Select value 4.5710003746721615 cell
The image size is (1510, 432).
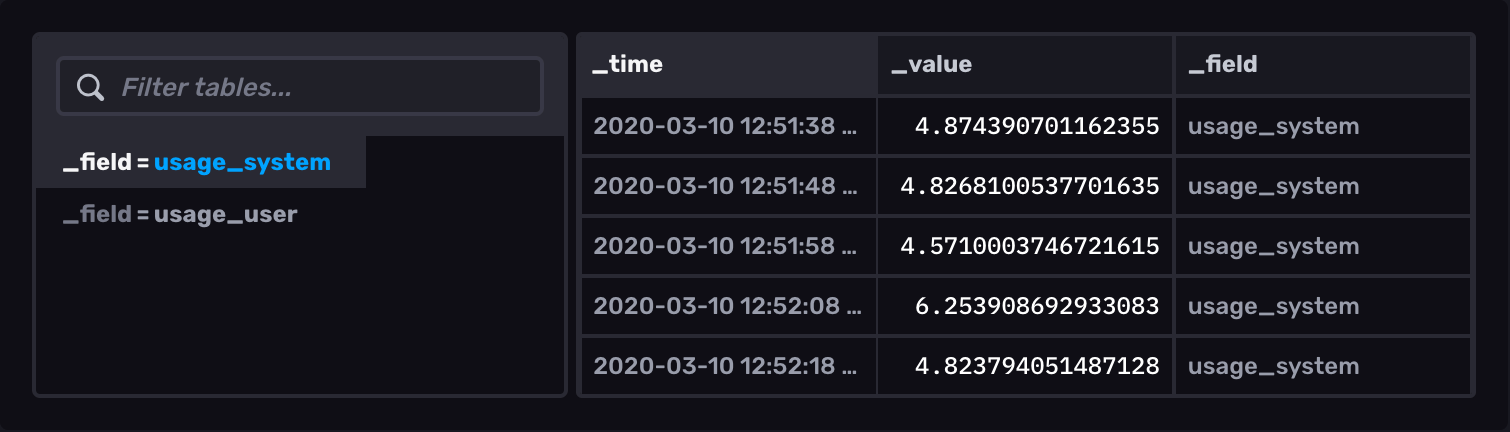(1029, 246)
